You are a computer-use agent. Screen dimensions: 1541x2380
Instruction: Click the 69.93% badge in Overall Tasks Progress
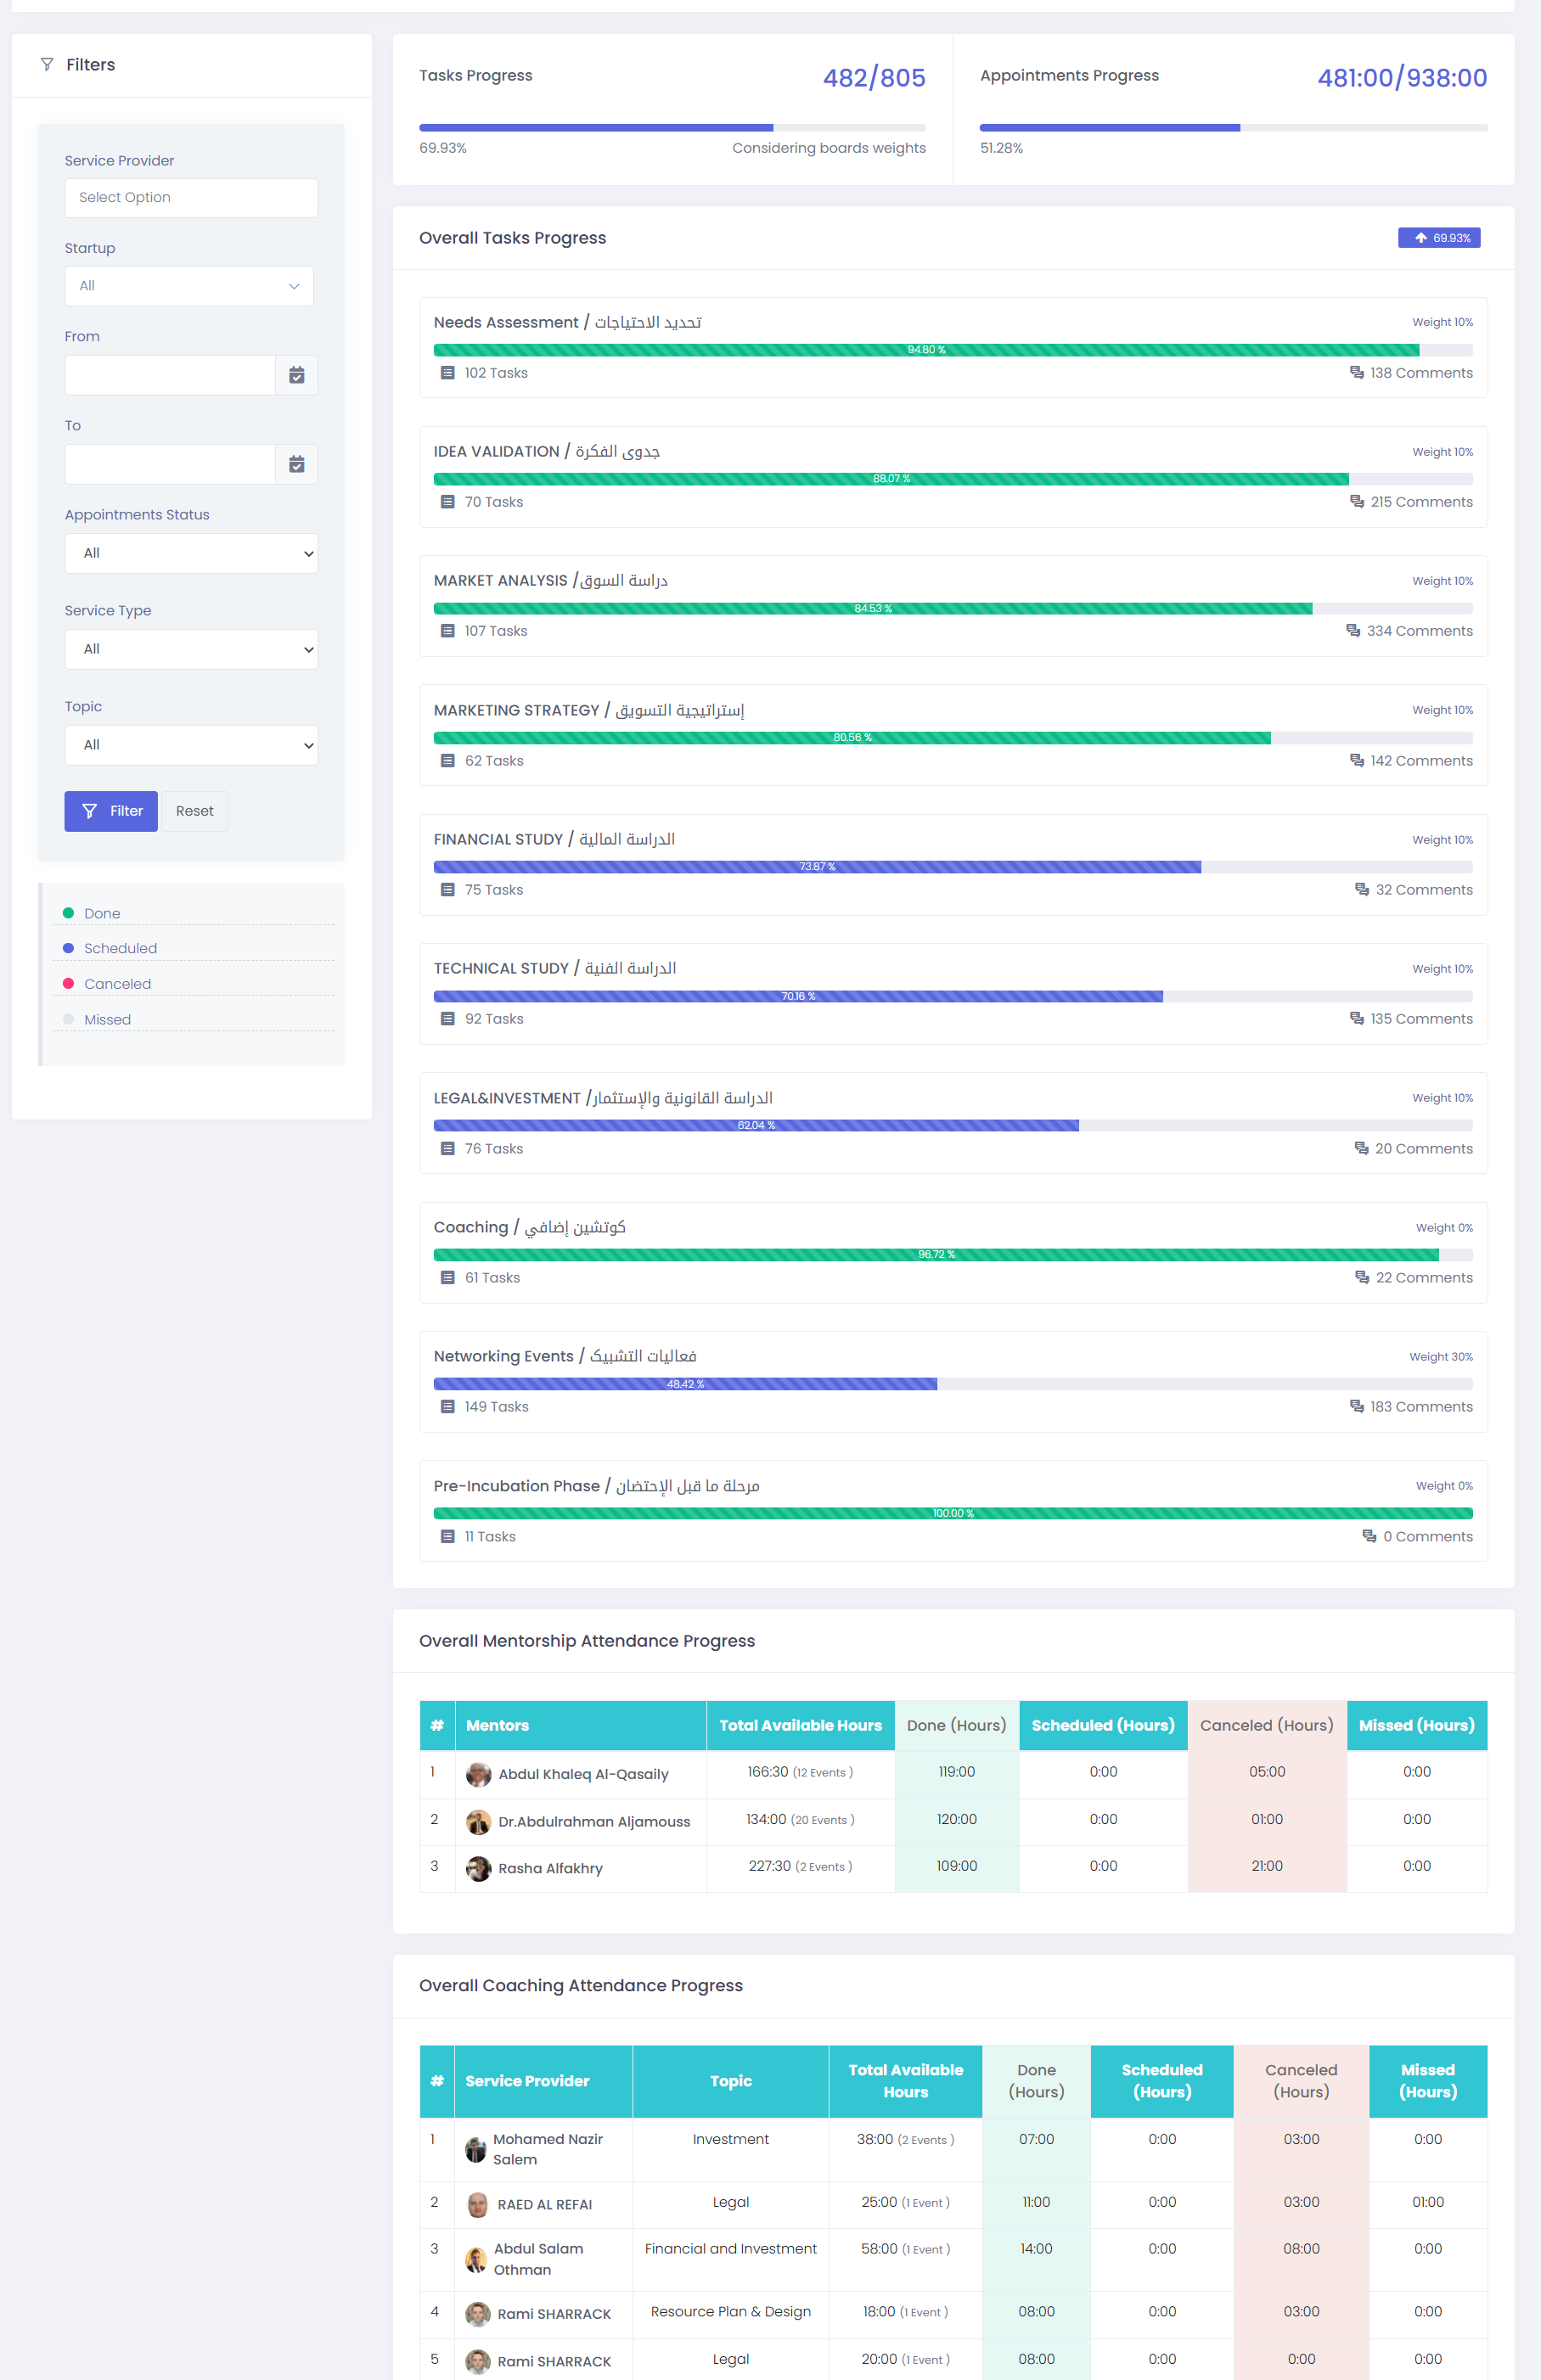coord(1439,238)
